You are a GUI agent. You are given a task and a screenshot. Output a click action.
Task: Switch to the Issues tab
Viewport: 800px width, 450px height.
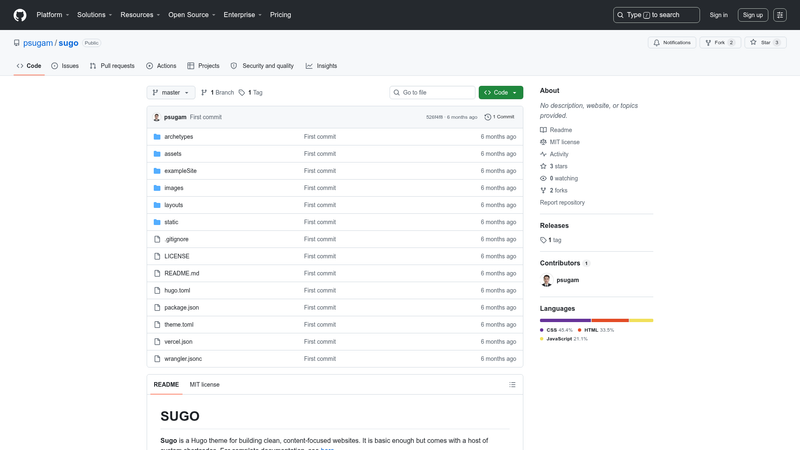pyautogui.click(x=65, y=66)
